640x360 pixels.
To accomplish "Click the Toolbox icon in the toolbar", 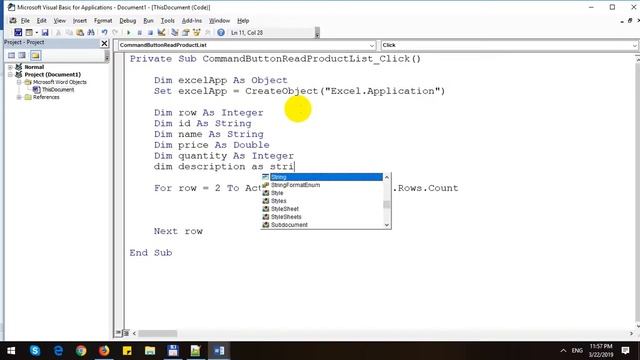I will point(207,32).
